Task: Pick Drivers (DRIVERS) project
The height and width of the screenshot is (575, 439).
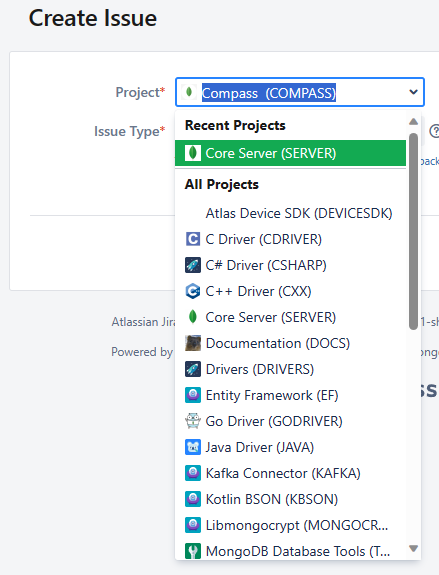Action: point(290,370)
